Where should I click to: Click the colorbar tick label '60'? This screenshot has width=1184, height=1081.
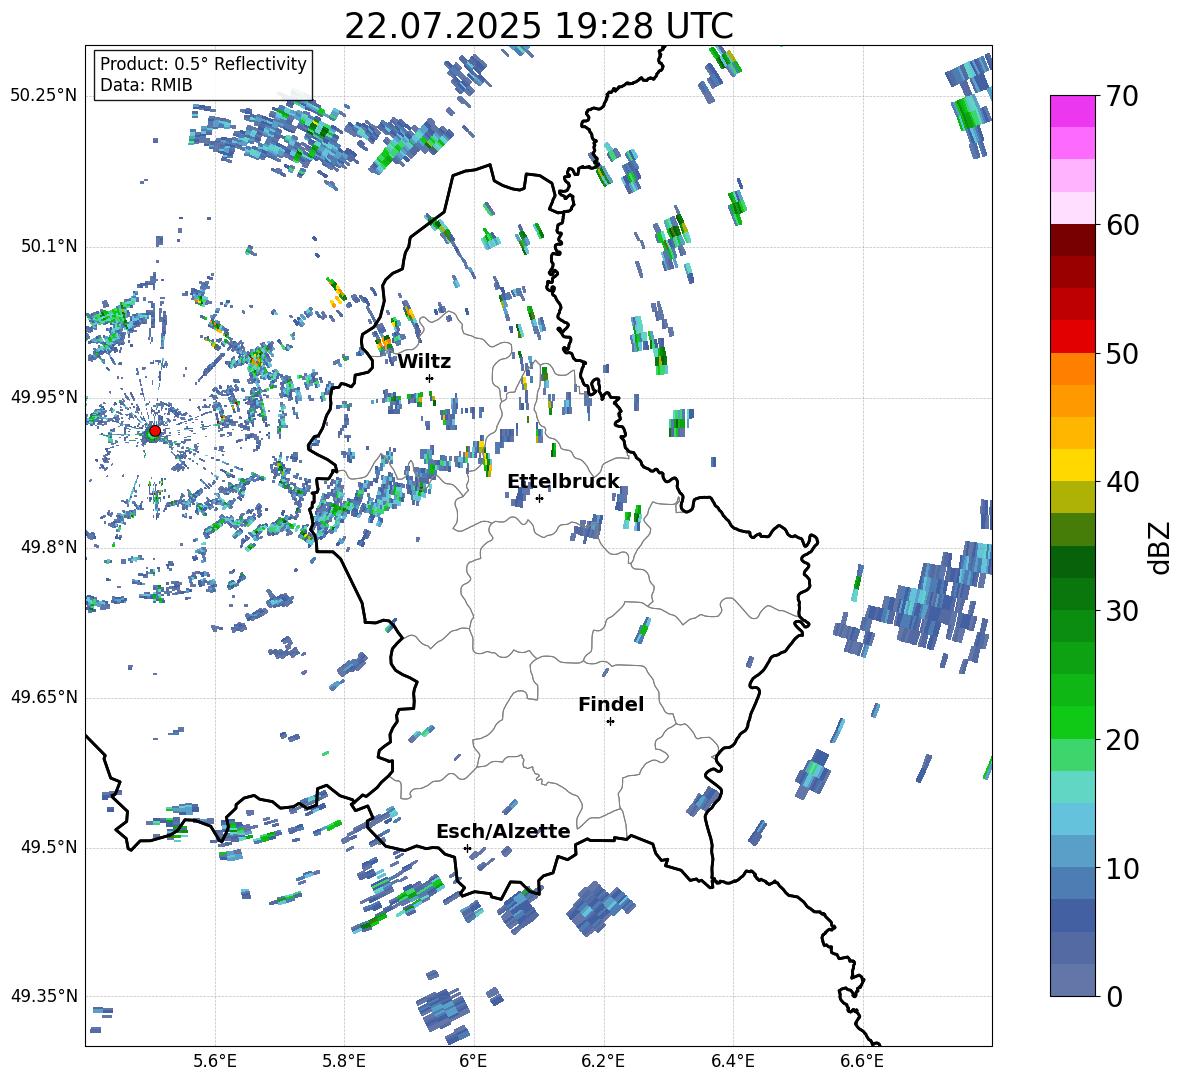[1122, 225]
